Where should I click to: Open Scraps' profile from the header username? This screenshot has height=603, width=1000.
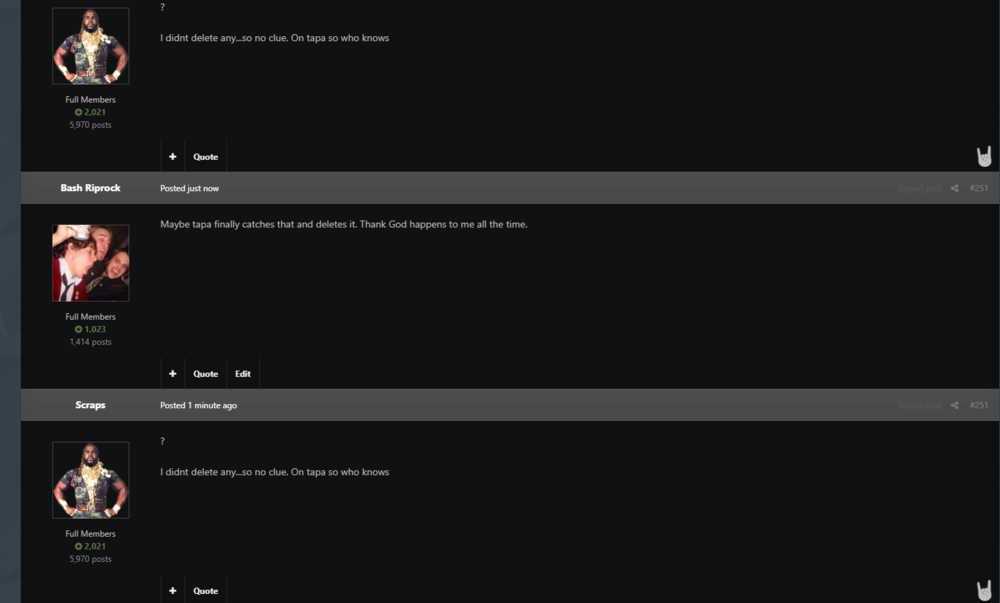pos(90,405)
